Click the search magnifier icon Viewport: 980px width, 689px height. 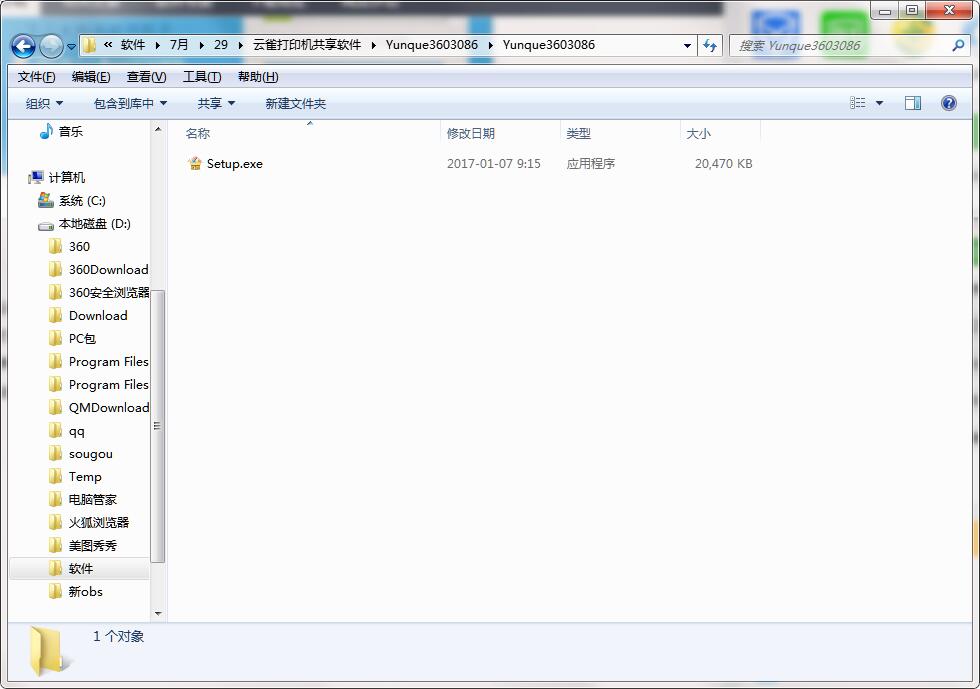(x=958, y=46)
